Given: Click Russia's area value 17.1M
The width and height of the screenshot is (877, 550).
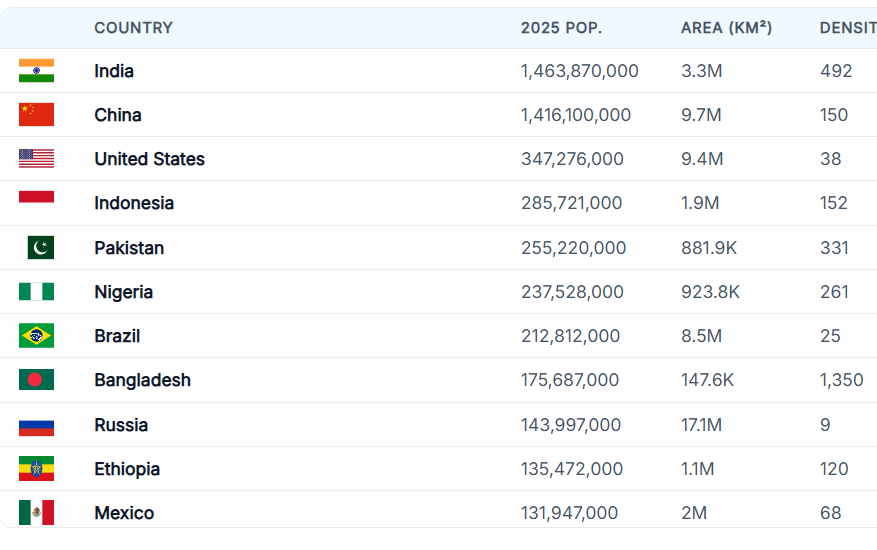Looking at the screenshot, I should point(701,425).
